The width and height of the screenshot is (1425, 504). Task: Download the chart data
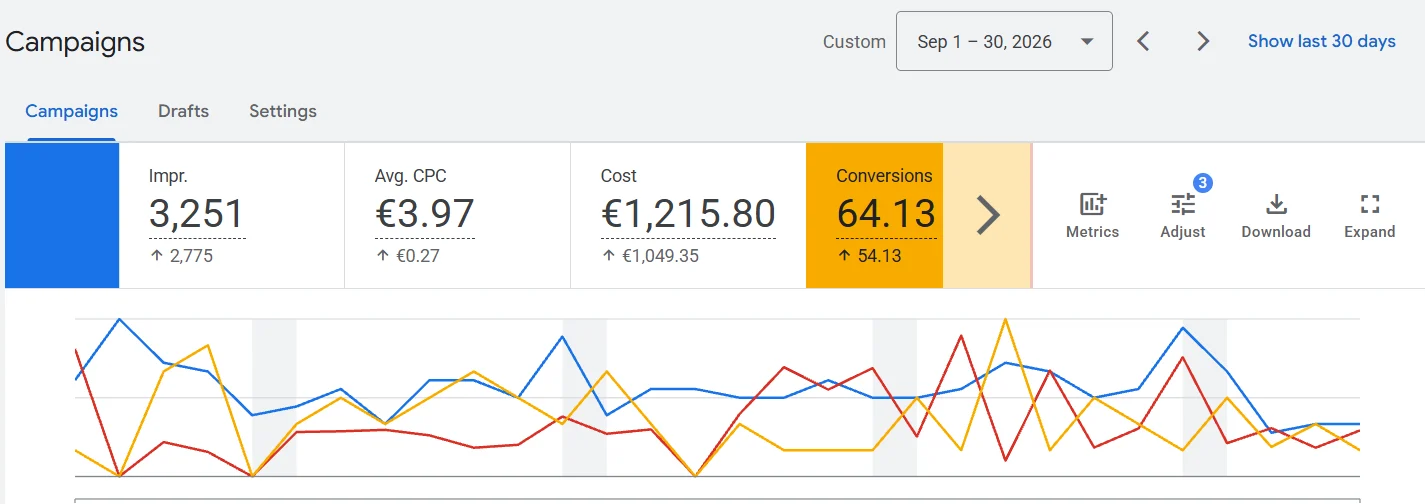coord(1275,216)
